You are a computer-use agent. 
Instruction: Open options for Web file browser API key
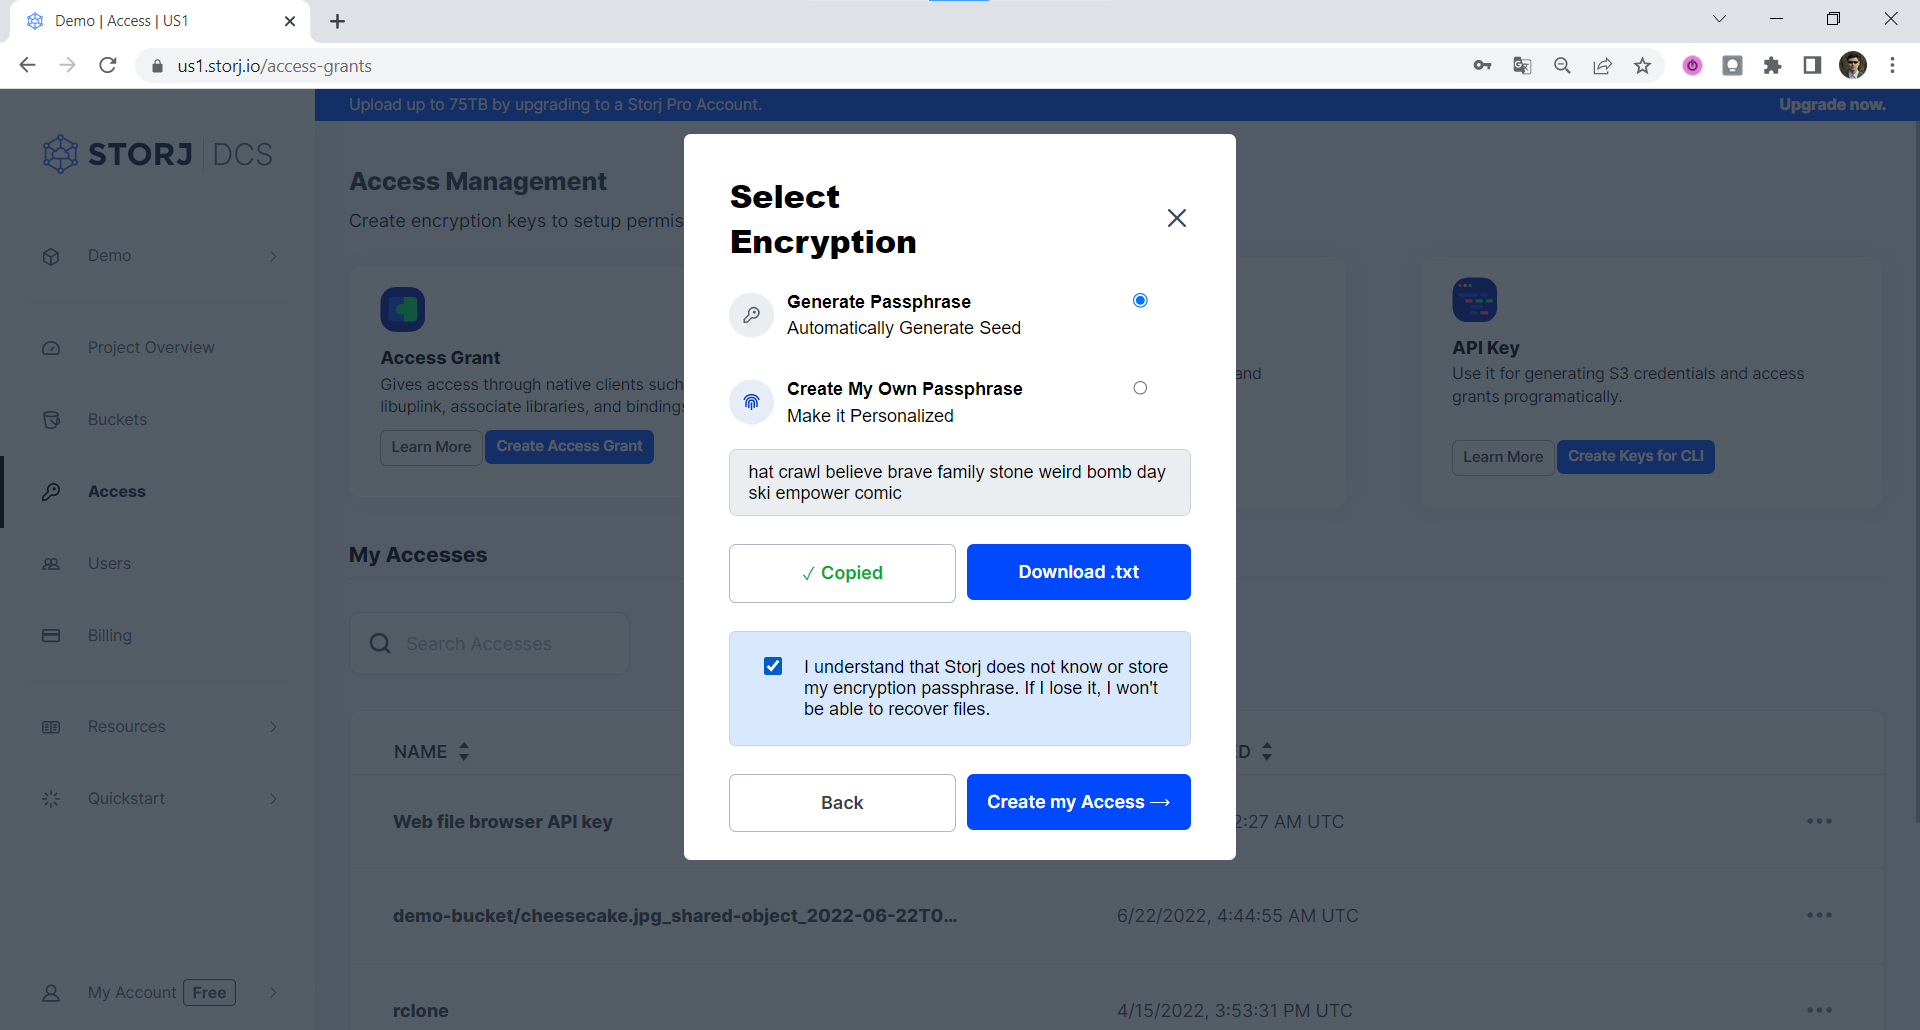pos(1819,822)
